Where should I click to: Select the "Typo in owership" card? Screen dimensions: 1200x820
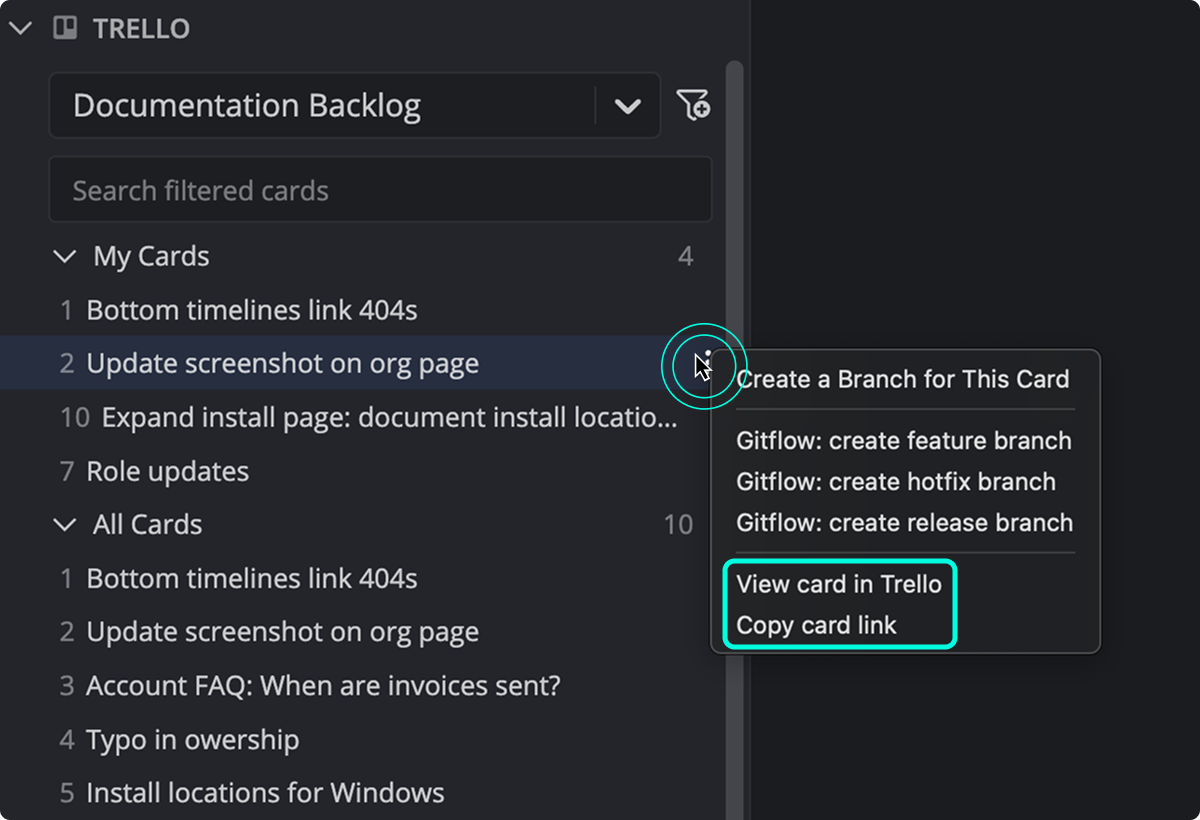(192, 739)
